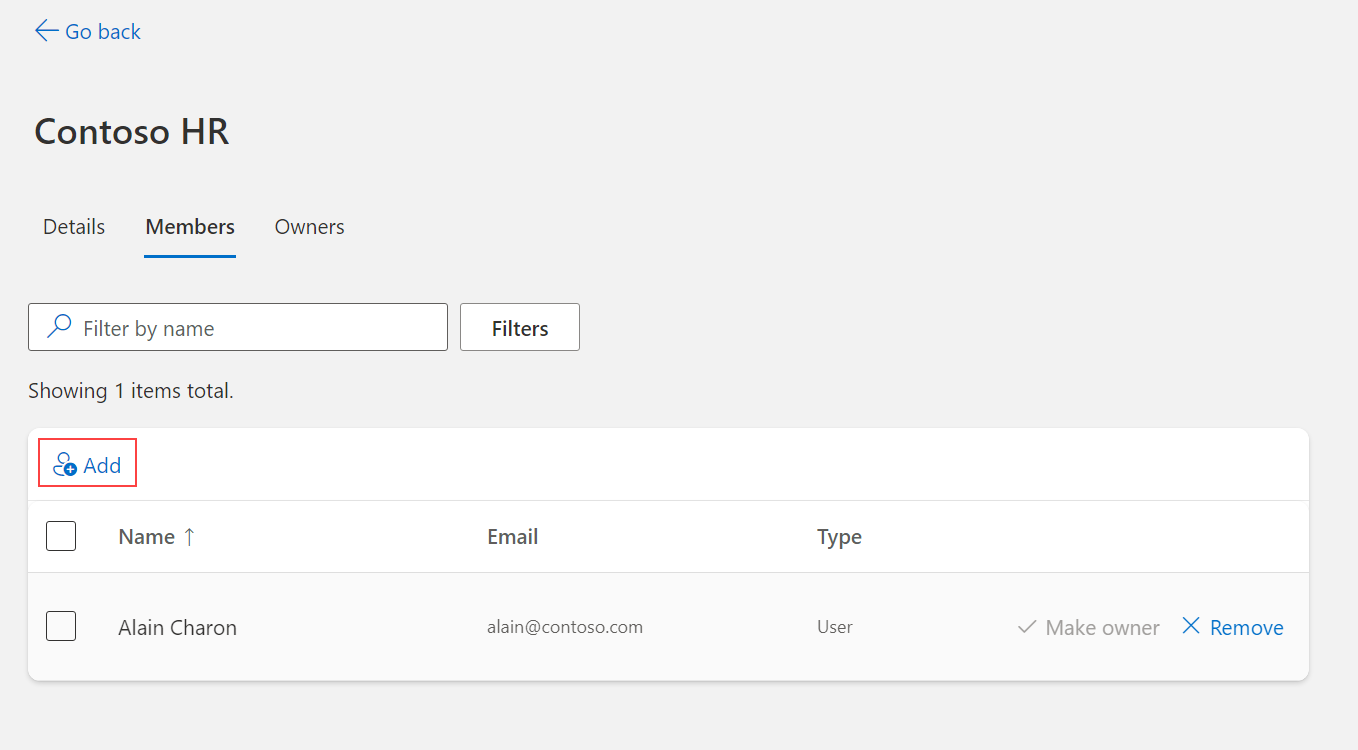Click inside the Filter by name field
The image size is (1358, 750).
237,327
